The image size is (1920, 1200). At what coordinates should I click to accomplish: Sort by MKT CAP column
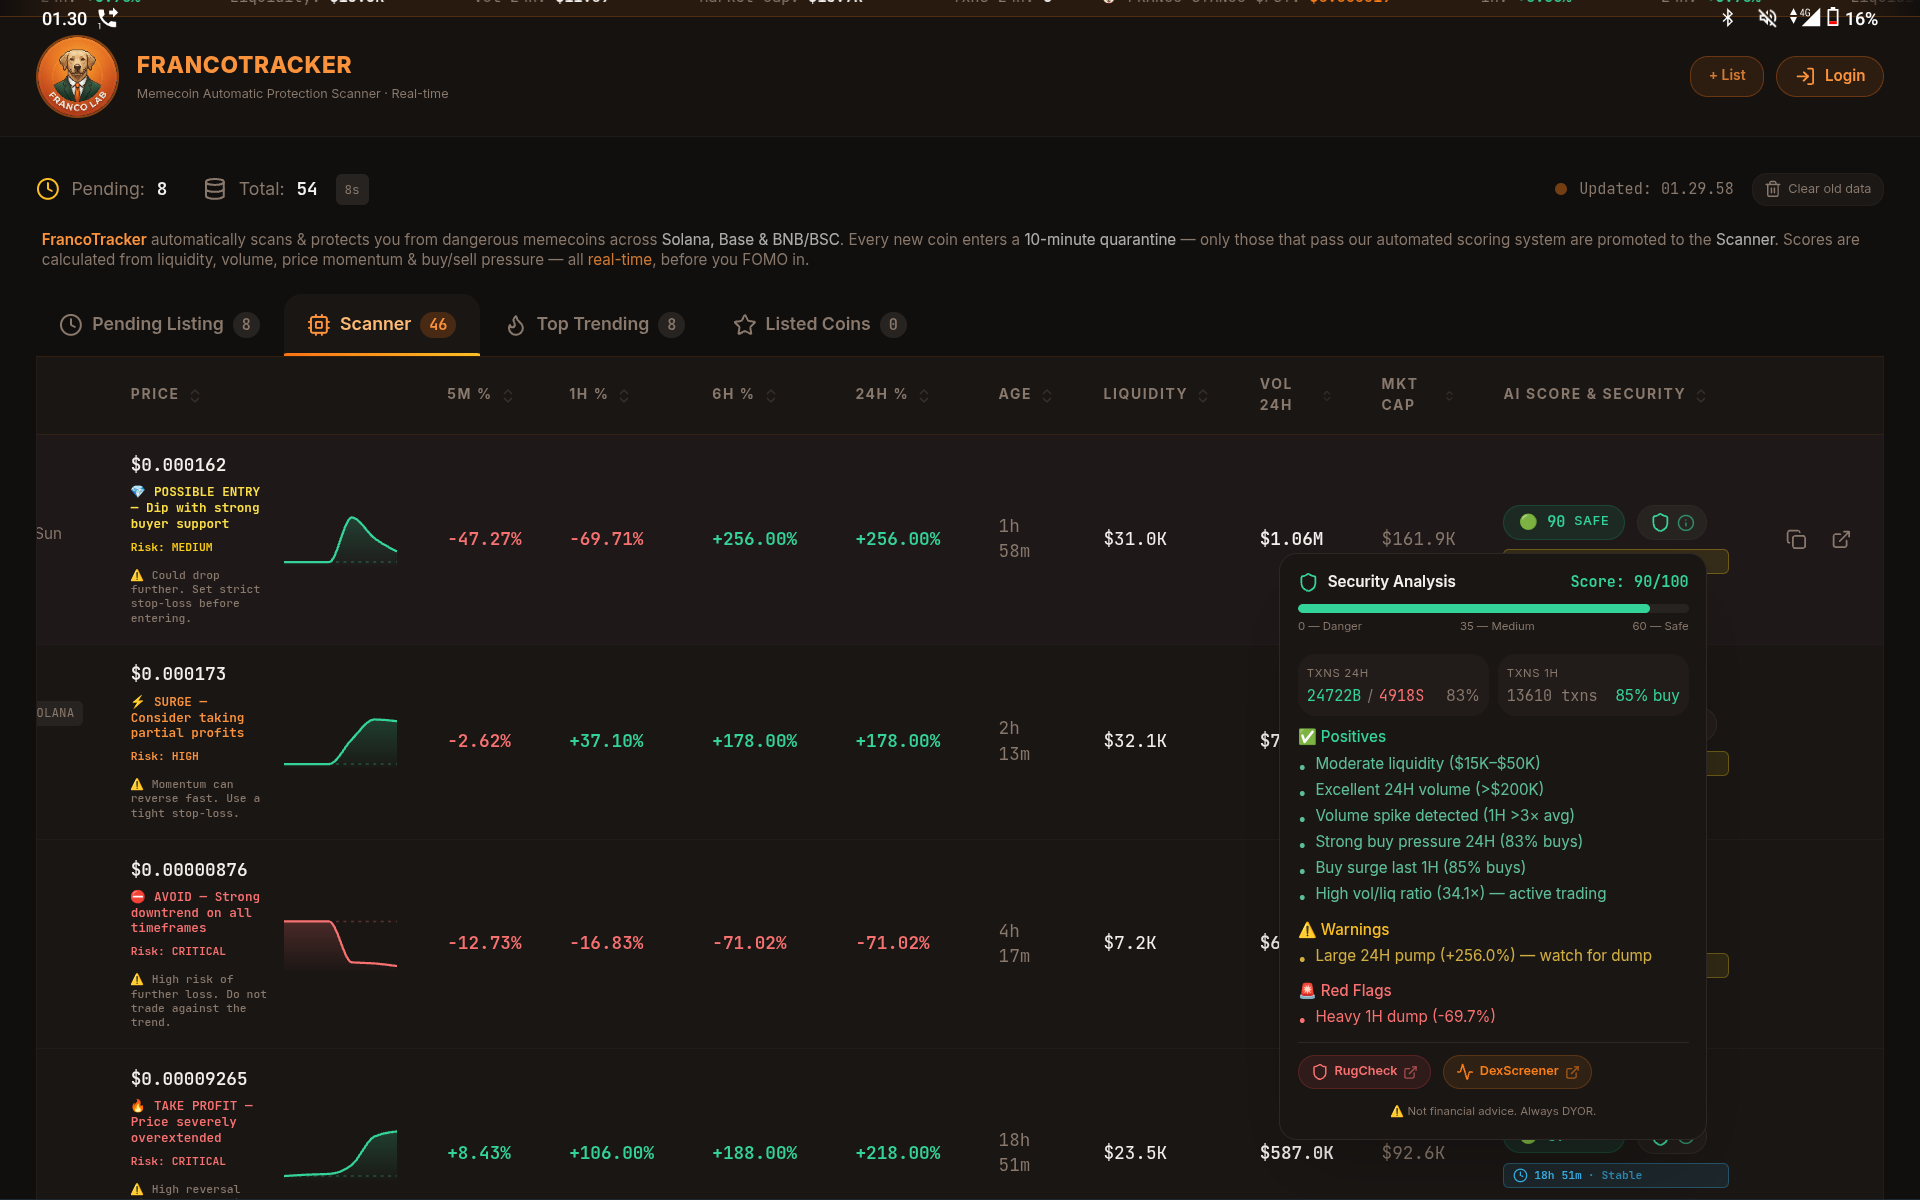click(1417, 394)
